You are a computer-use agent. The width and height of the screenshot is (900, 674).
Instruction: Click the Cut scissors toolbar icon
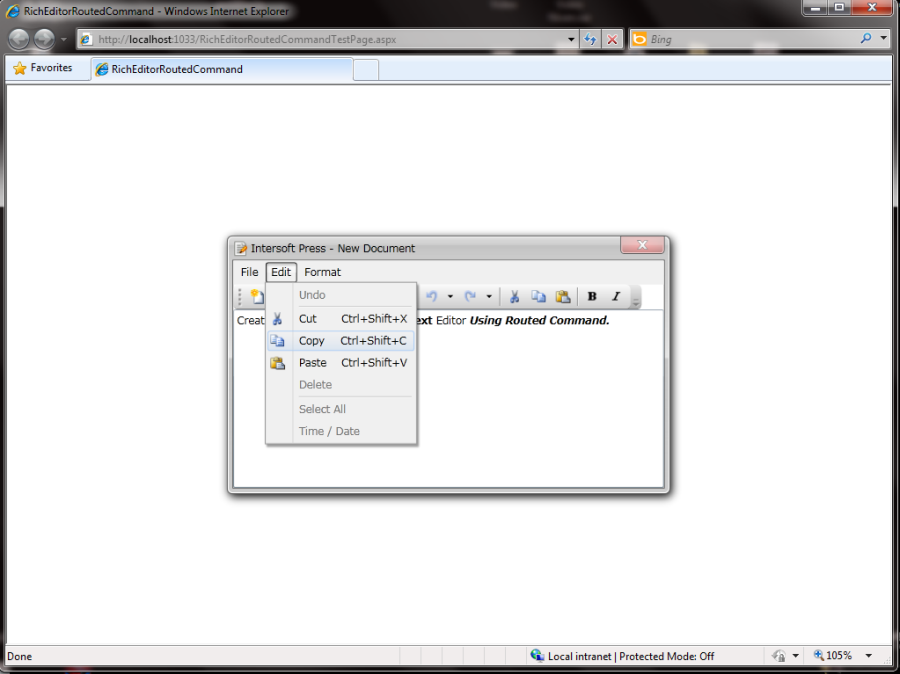pos(514,296)
